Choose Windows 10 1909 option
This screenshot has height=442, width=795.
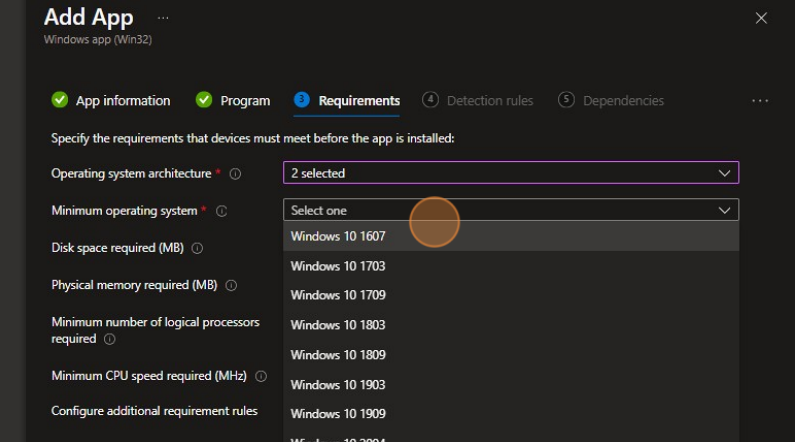point(338,414)
